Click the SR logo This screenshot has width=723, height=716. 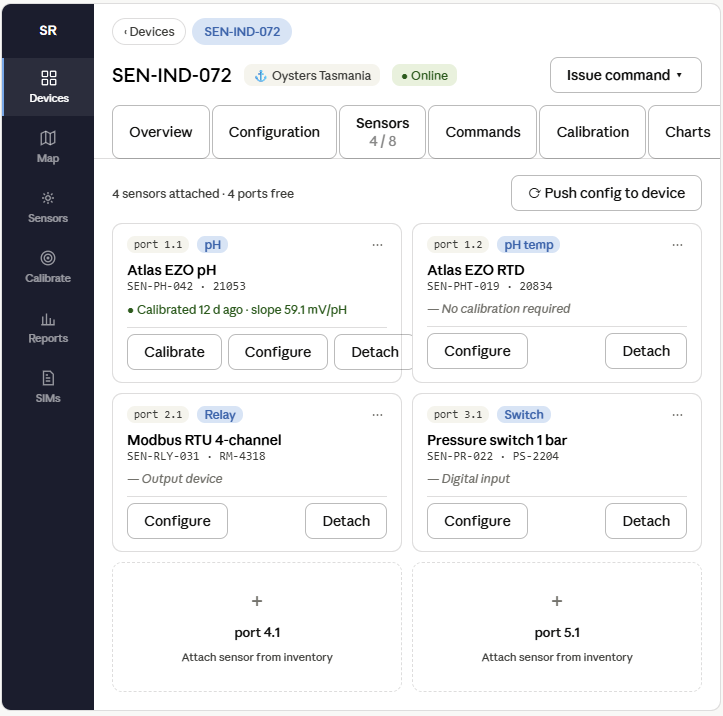[x=48, y=30]
